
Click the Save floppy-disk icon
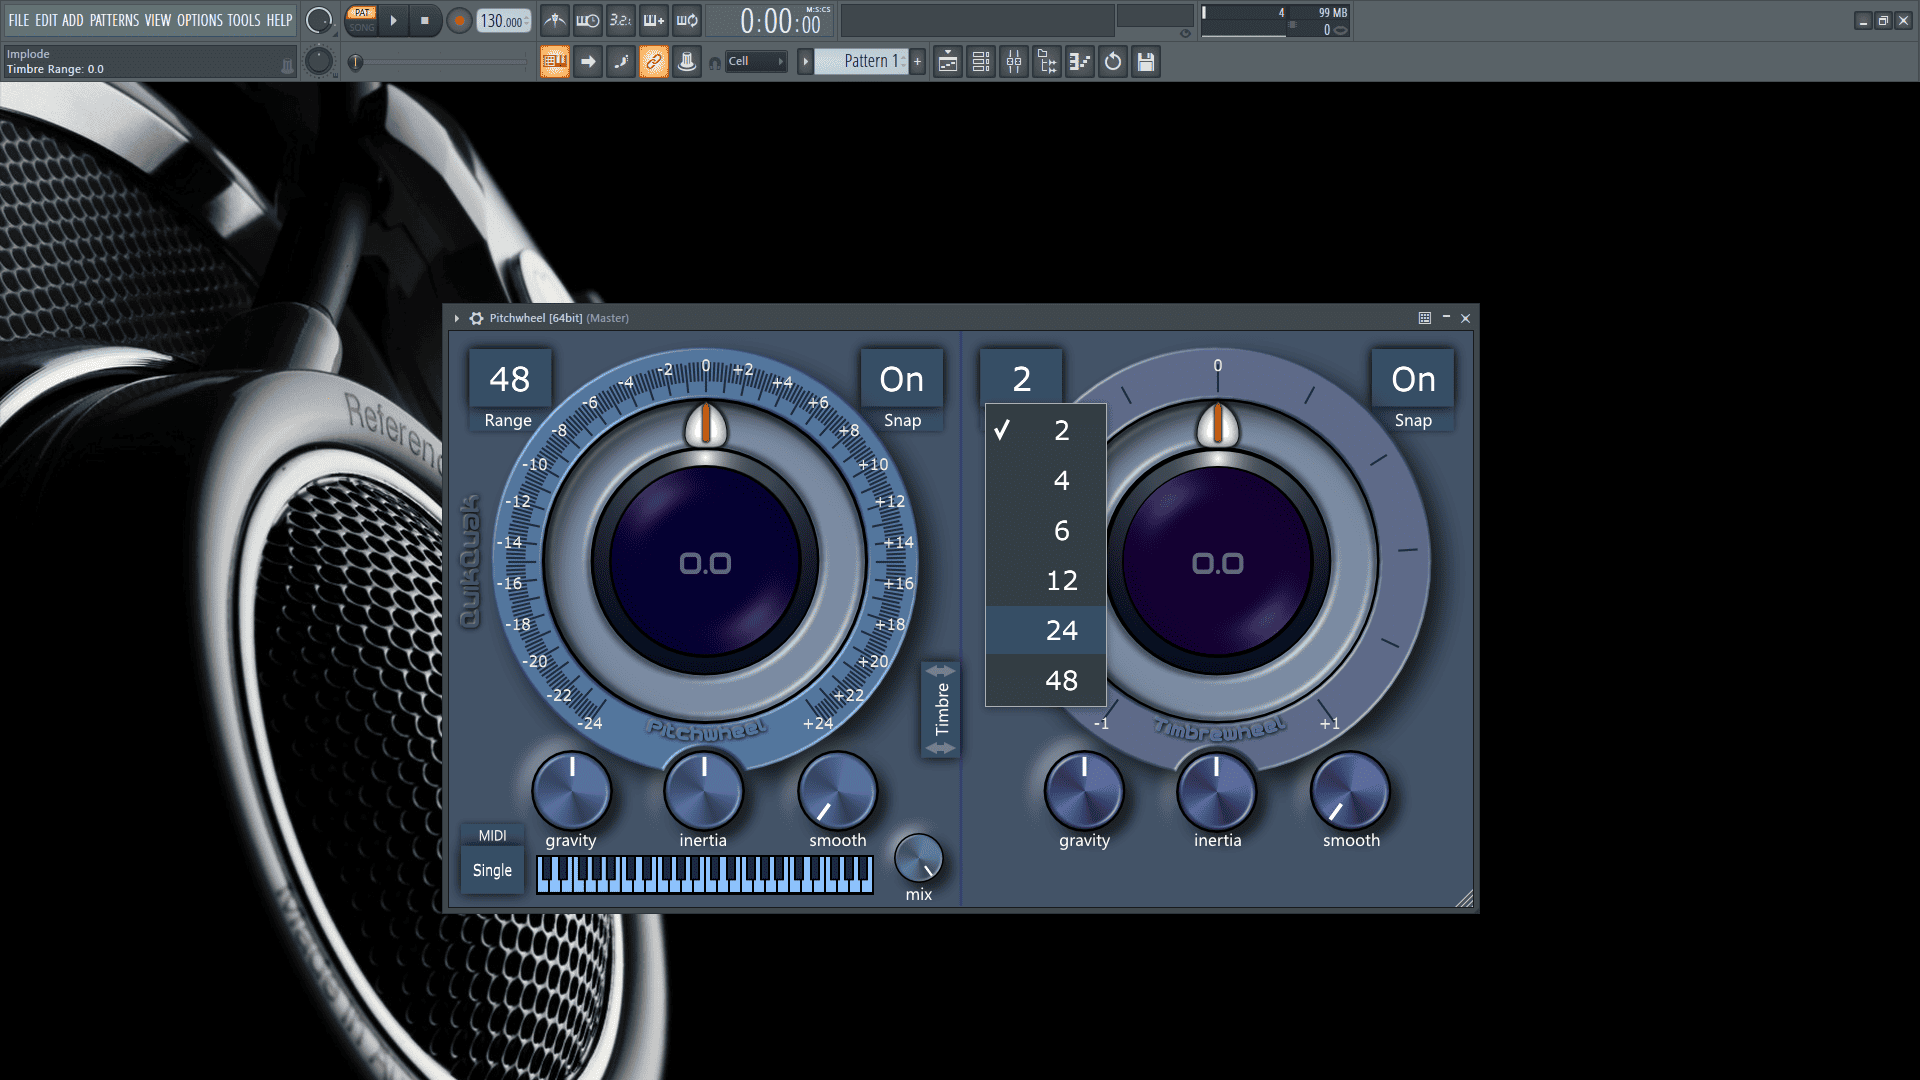(x=1146, y=61)
